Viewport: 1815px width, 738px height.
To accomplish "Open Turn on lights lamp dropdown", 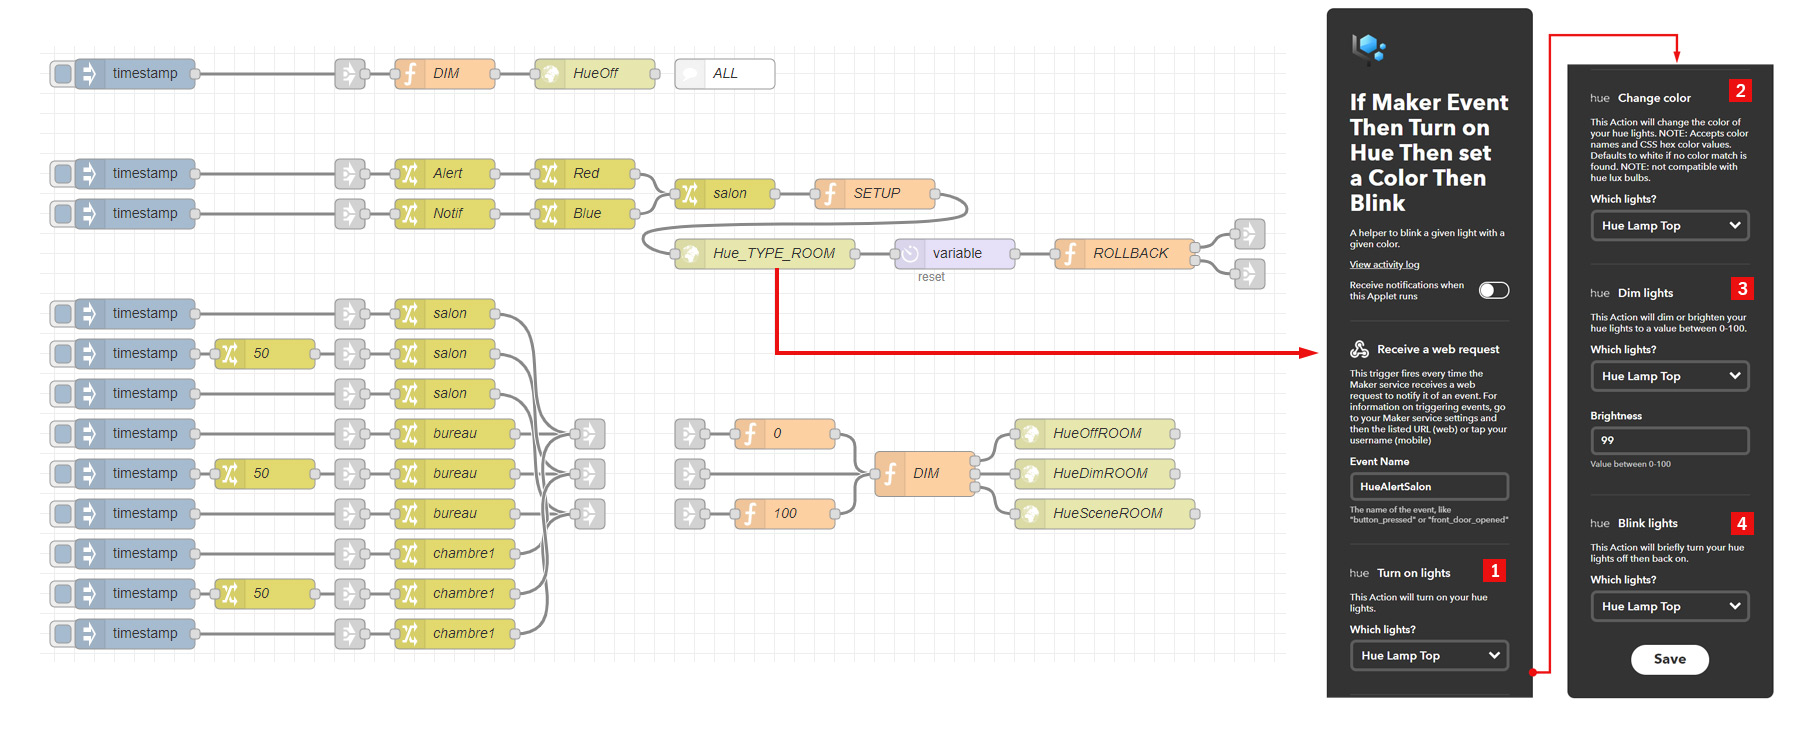I will (1429, 656).
